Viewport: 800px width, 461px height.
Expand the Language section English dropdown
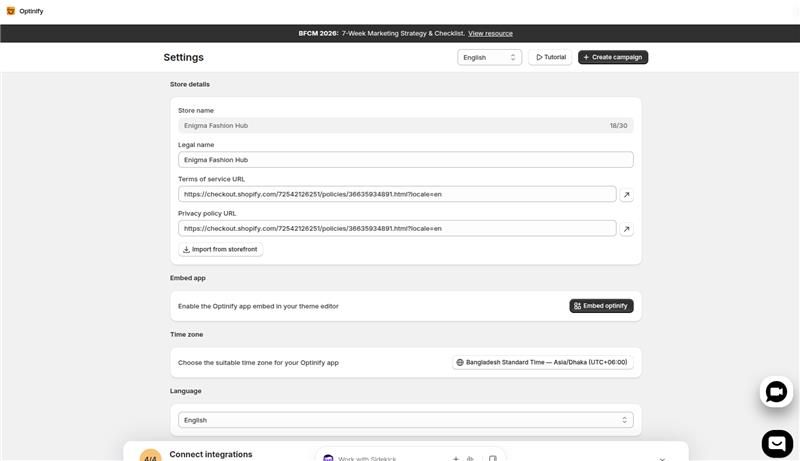(x=406, y=420)
